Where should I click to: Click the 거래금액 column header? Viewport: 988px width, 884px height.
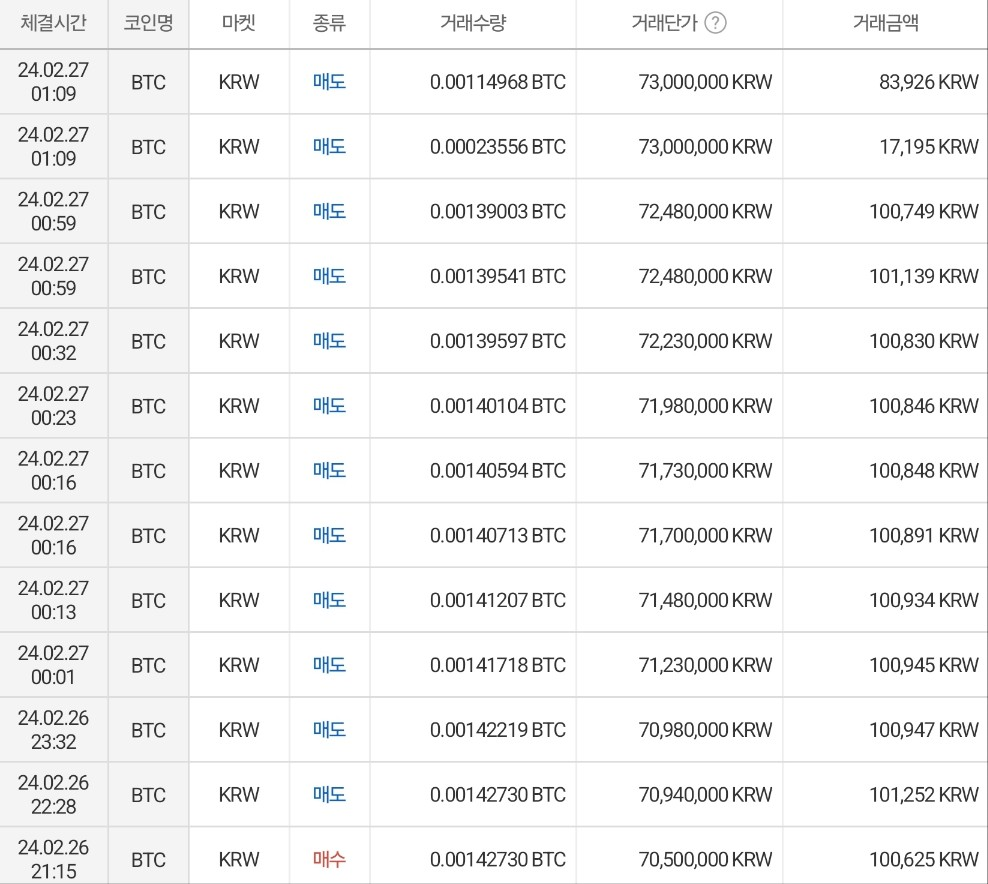pyautogui.click(x=885, y=23)
